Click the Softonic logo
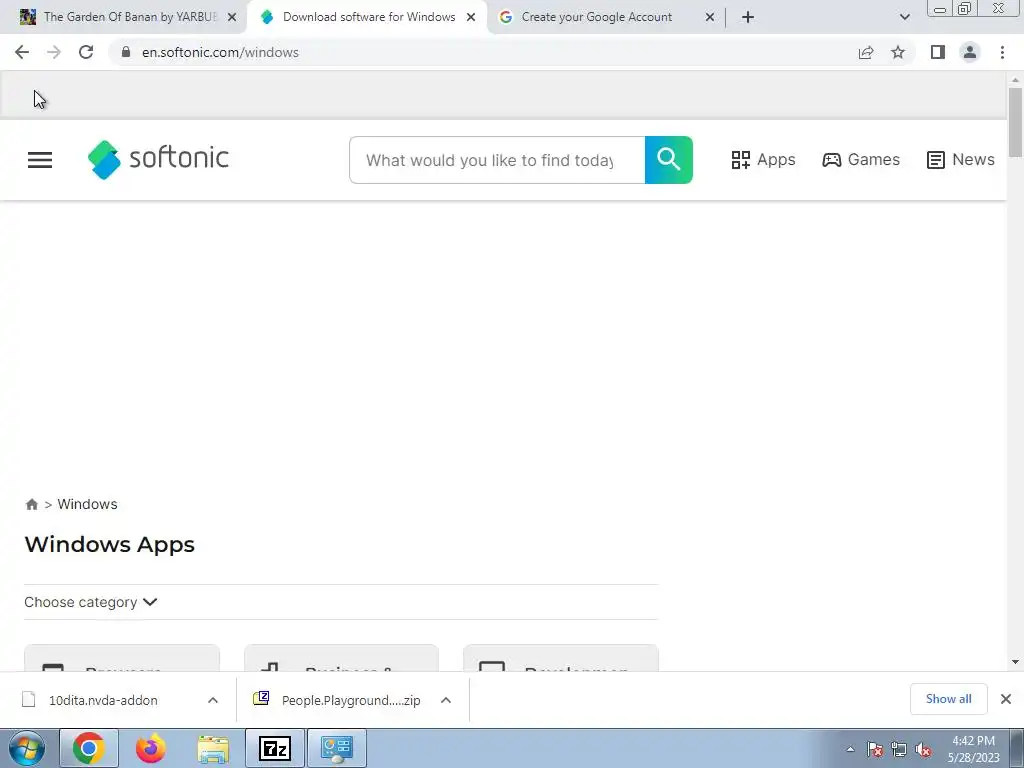 pyautogui.click(x=158, y=159)
